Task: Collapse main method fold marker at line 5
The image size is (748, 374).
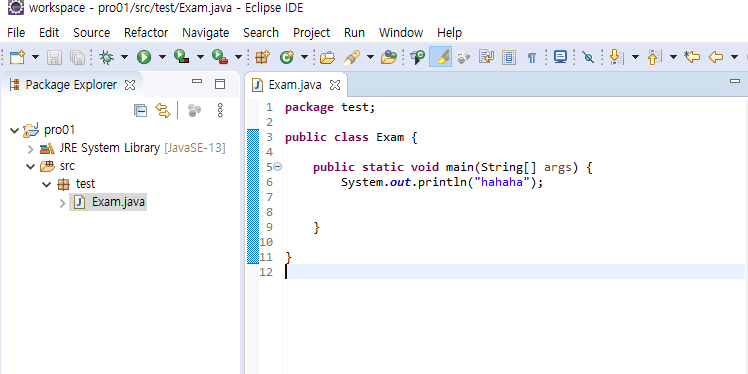Action: [278, 166]
